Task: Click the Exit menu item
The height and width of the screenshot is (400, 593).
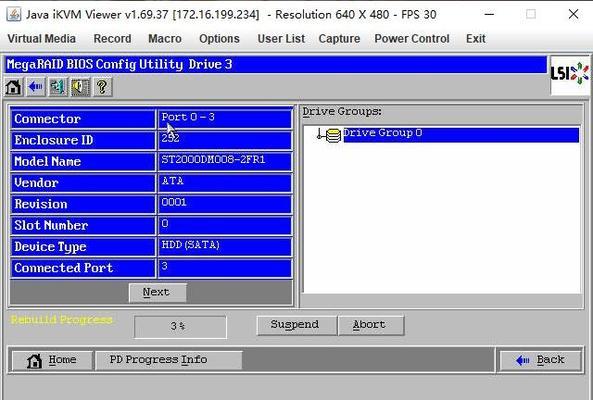Action: pos(476,39)
